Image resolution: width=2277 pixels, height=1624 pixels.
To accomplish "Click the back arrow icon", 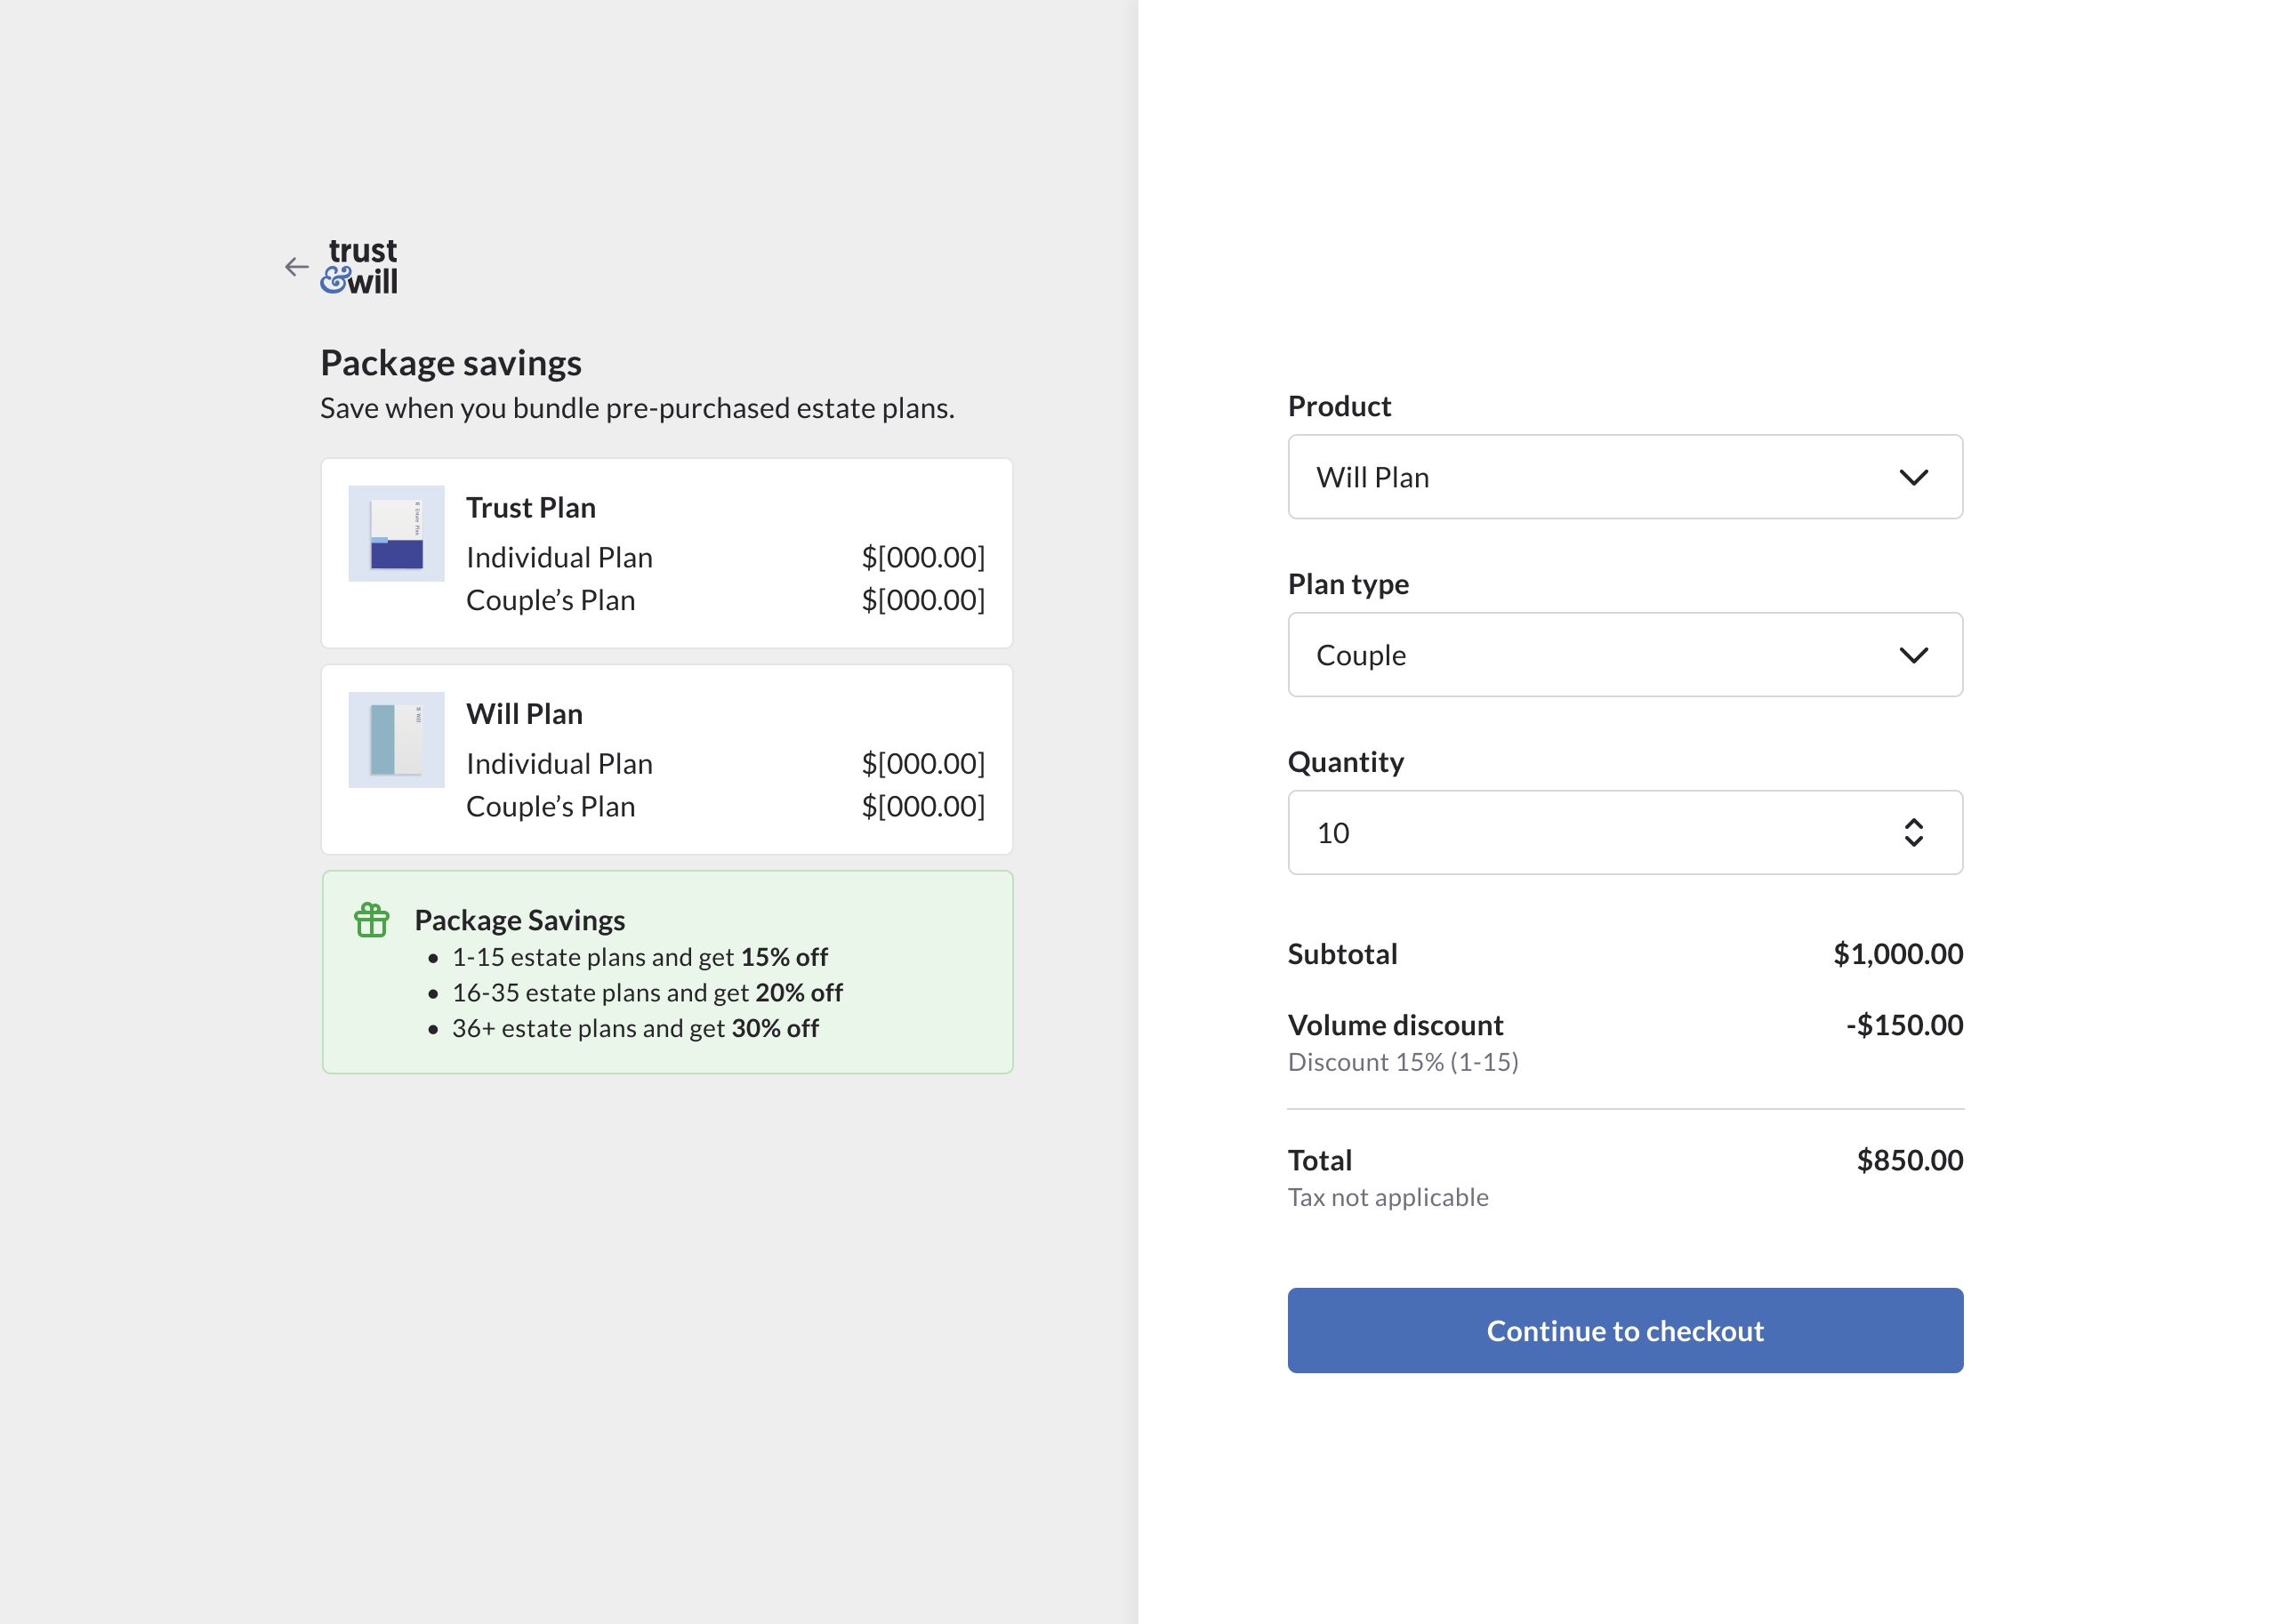I will (x=296, y=267).
